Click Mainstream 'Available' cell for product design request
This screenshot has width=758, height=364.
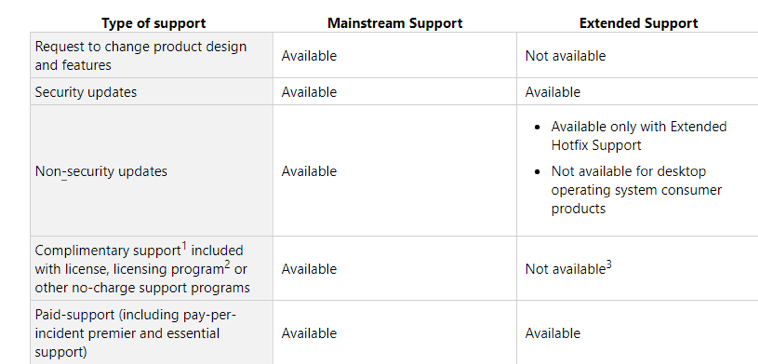click(309, 56)
